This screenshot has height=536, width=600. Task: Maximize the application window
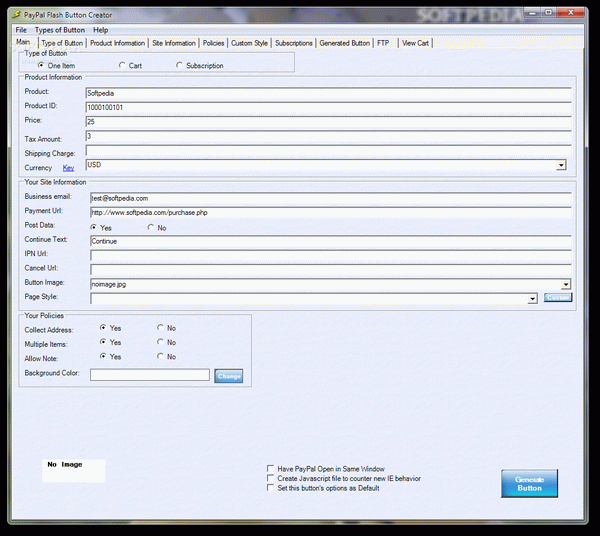click(x=548, y=13)
